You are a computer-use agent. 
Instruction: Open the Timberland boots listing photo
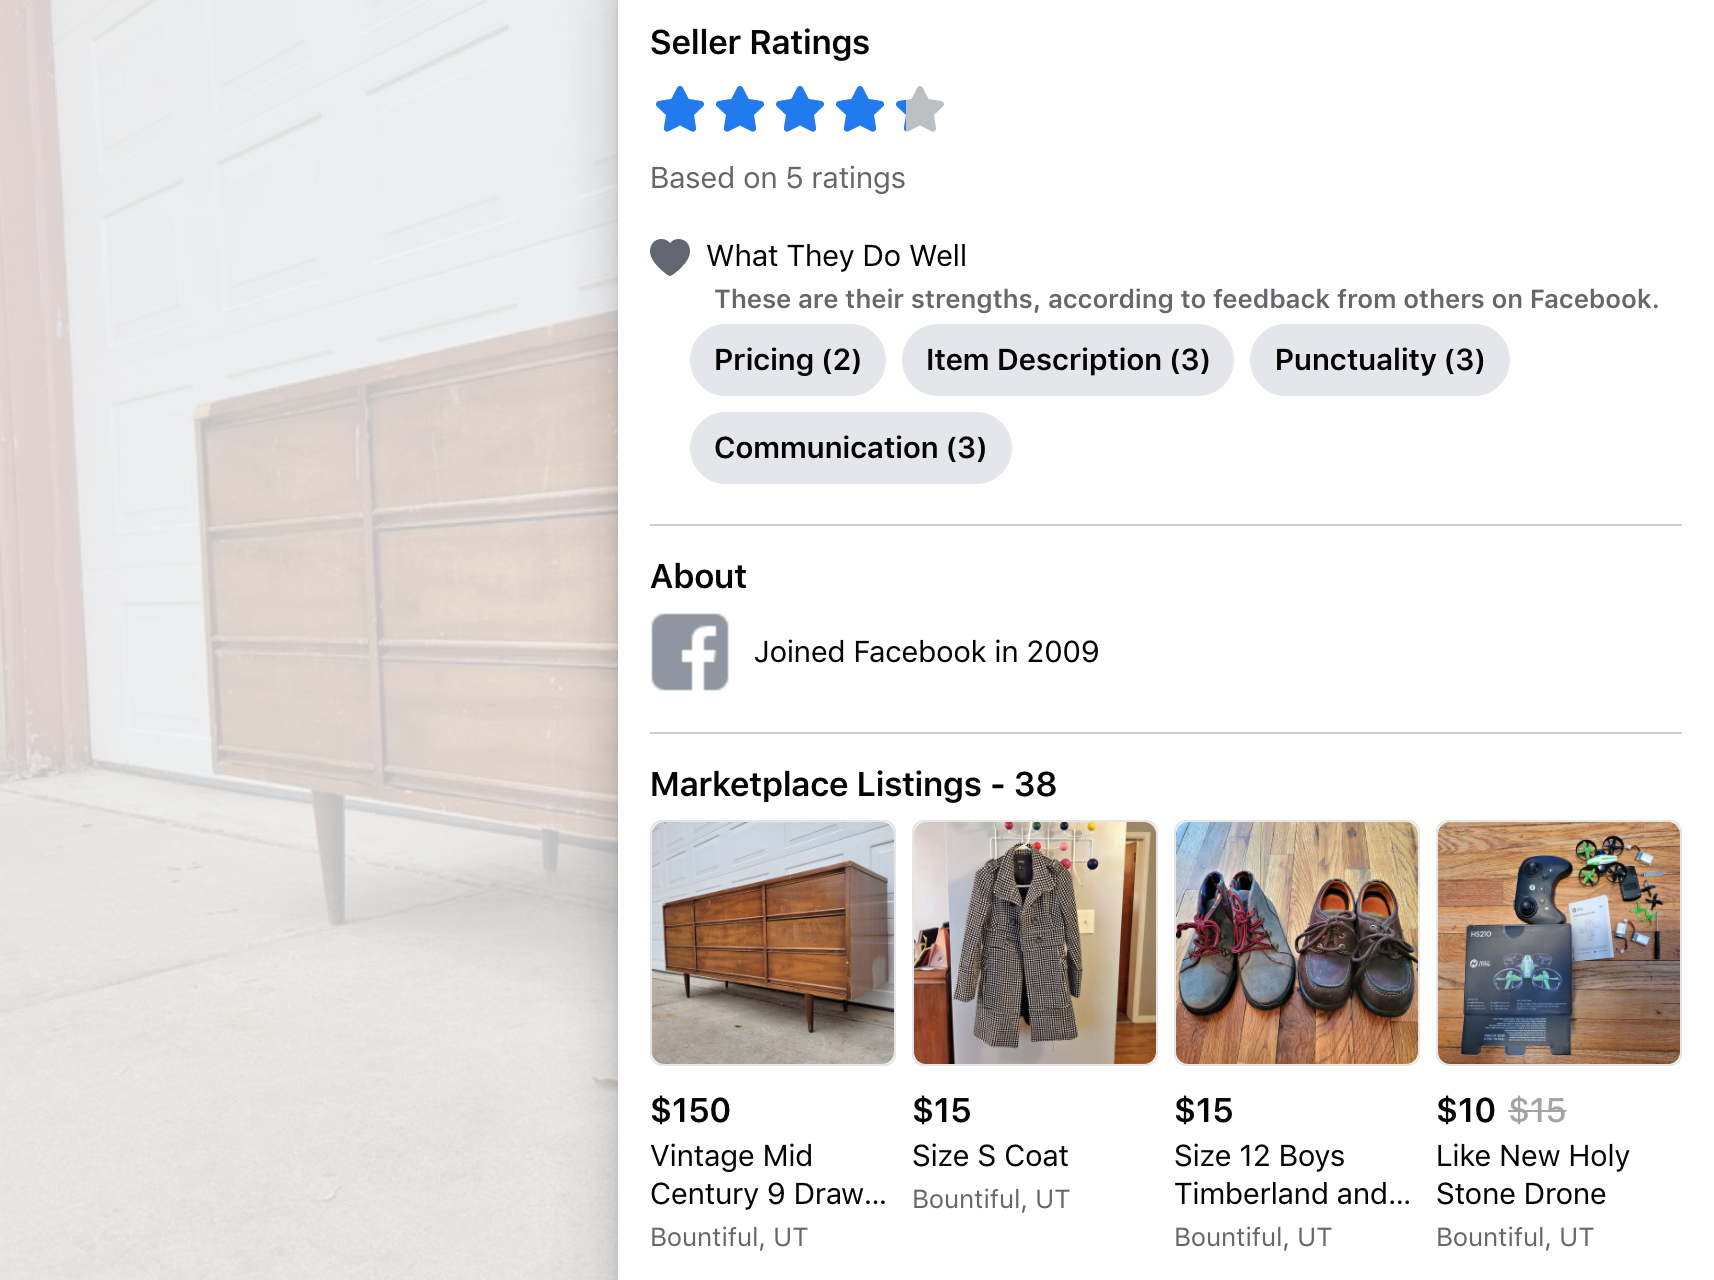pyautogui.click(x=1297, y=943)
